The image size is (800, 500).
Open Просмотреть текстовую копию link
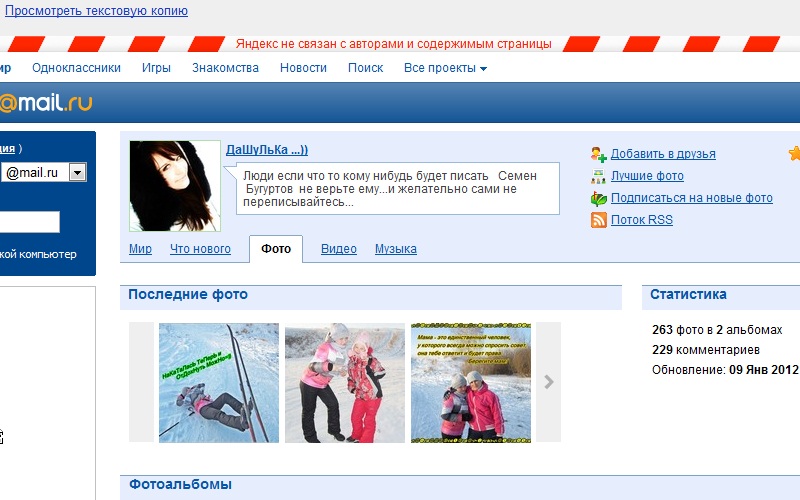(x=96, y=11)
